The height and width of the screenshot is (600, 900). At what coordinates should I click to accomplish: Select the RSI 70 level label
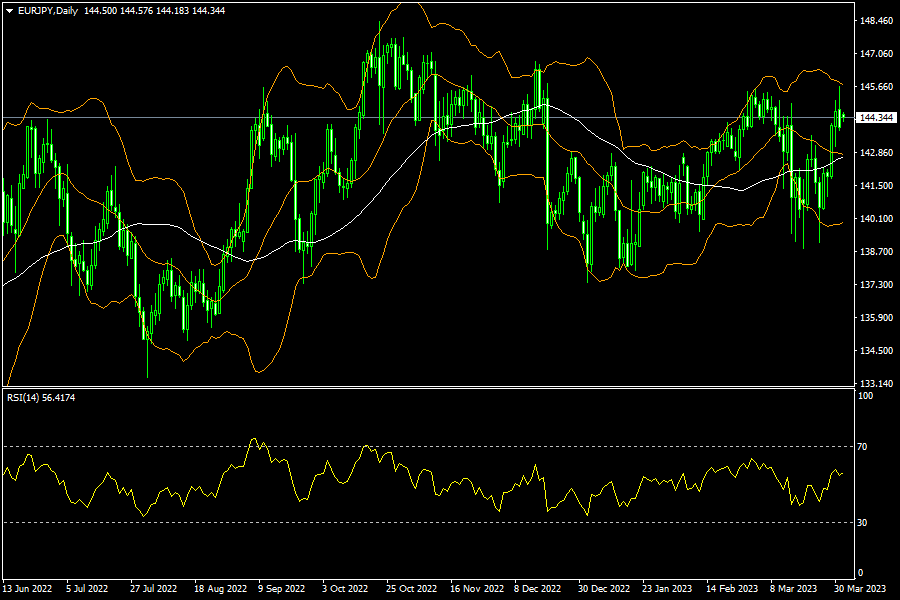(x=862, y=446)
